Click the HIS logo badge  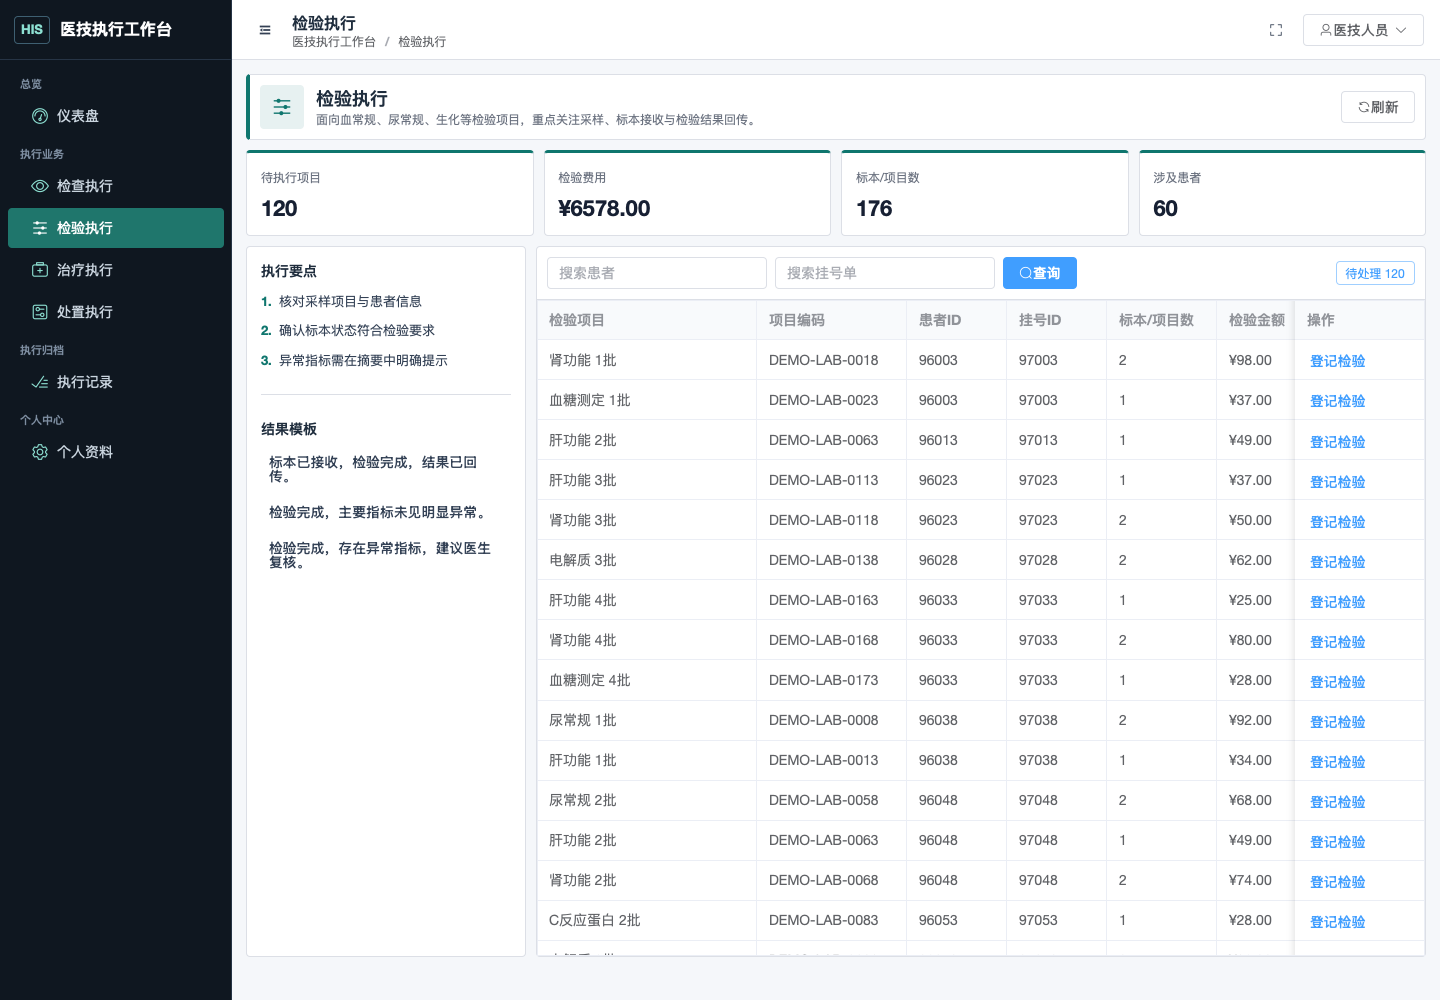tap(32, 30)
